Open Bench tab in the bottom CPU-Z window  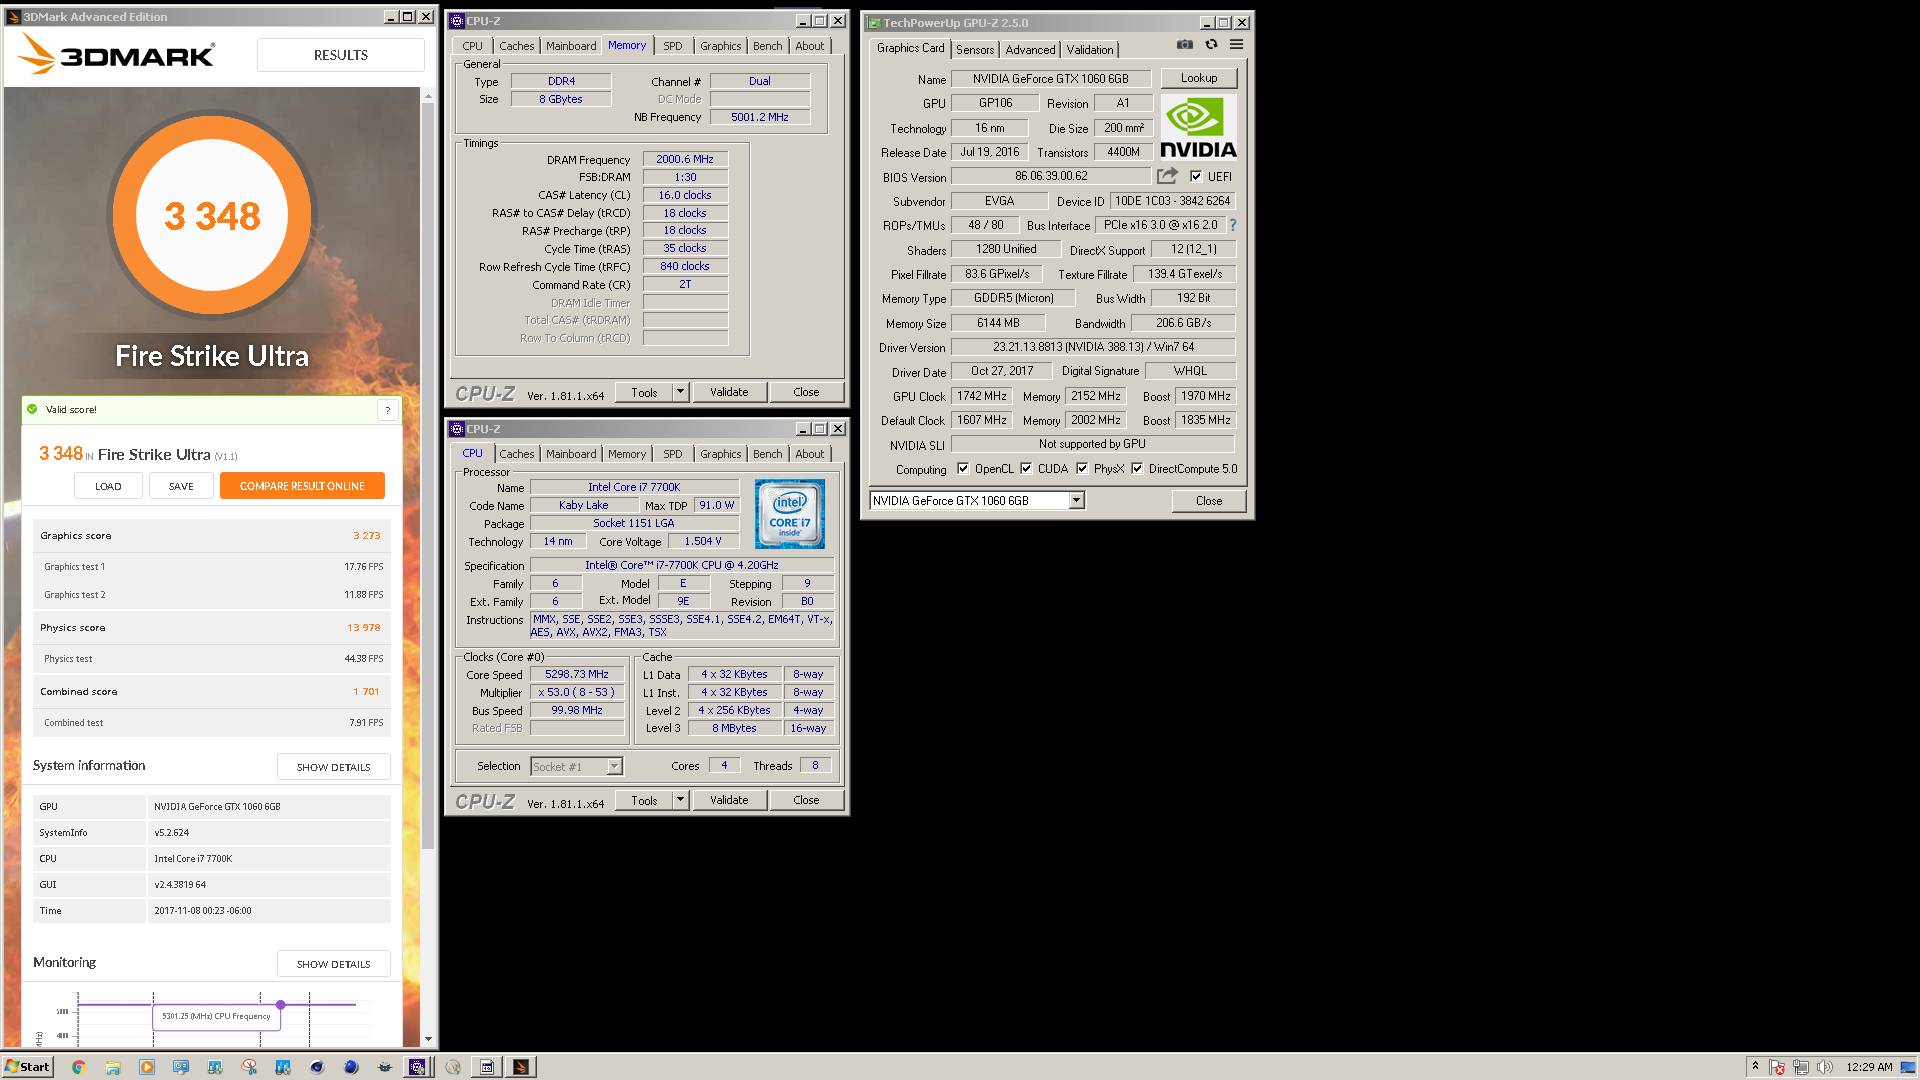coord(768,454)
